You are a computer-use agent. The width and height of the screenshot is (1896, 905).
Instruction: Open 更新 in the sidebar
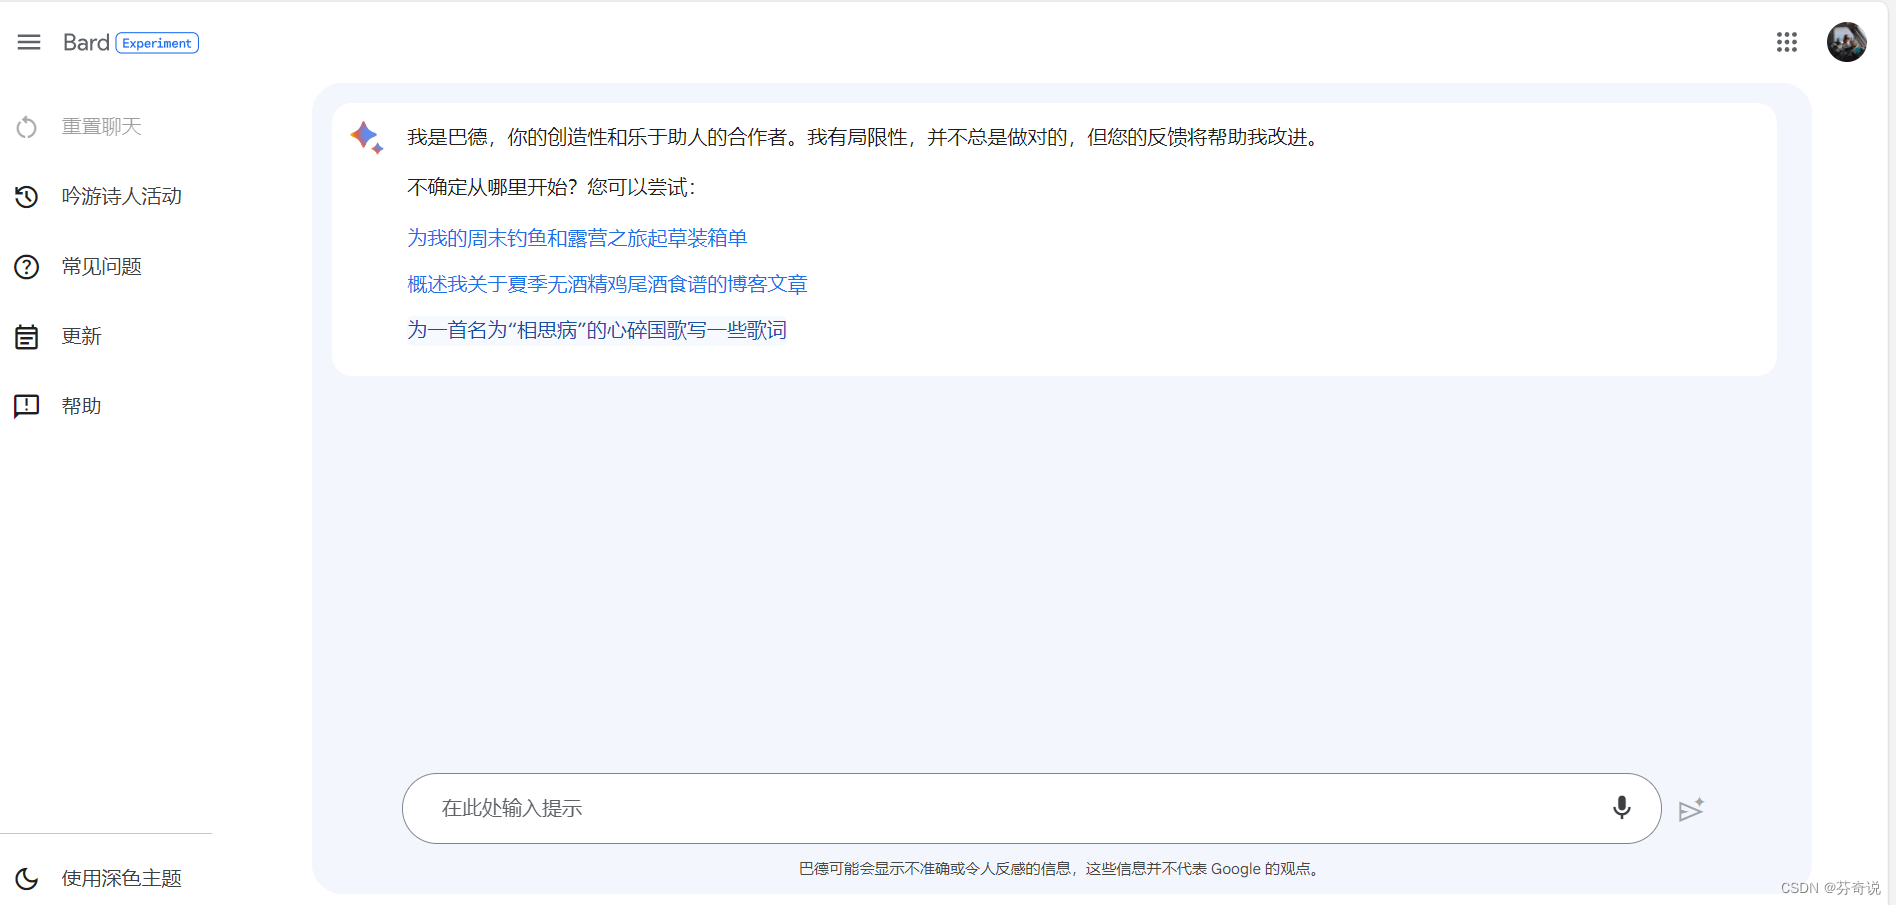[82, 337]
